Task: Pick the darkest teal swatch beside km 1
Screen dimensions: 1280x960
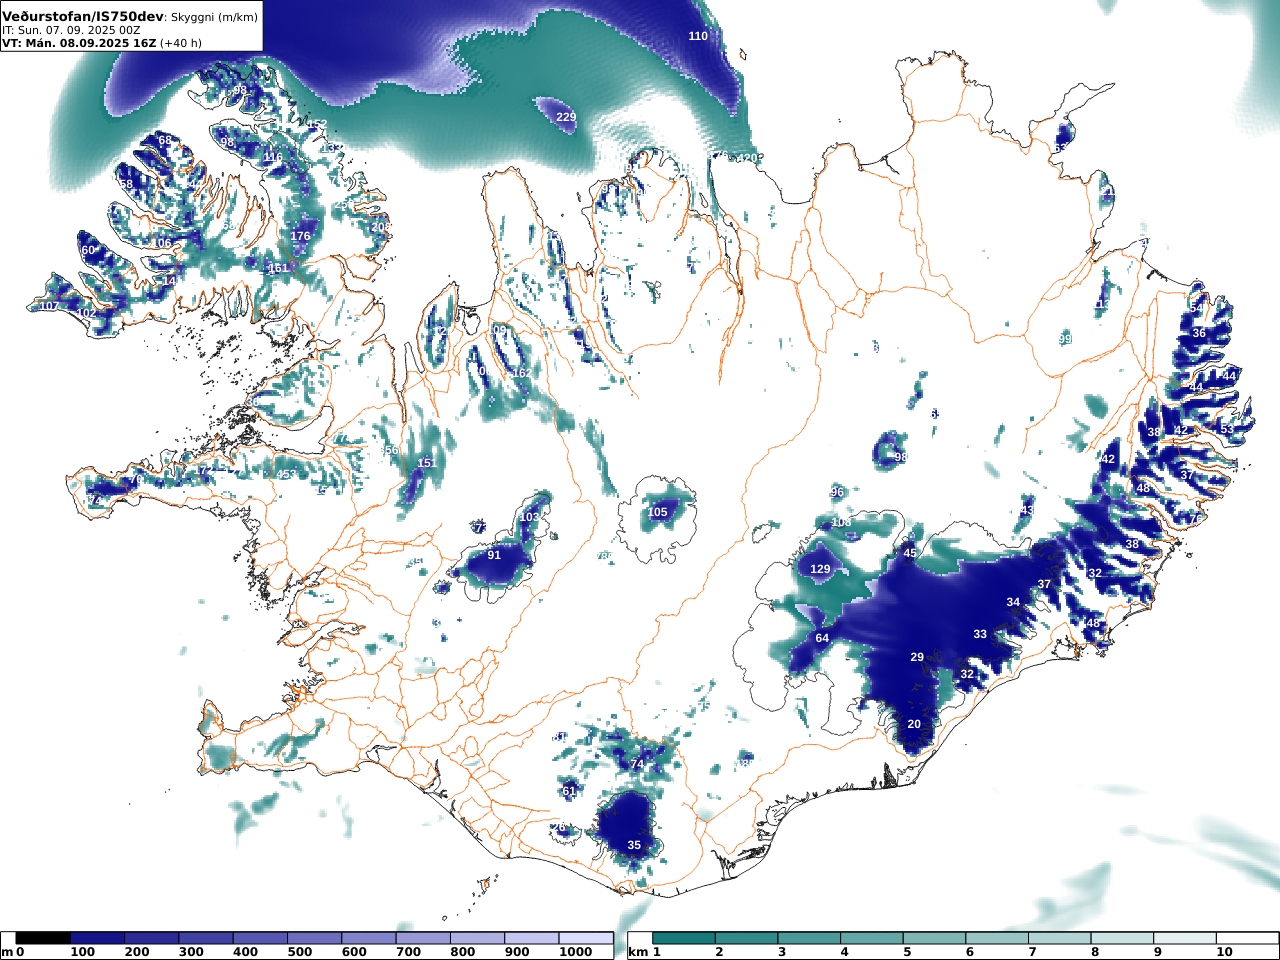Action: click(683, 938)
